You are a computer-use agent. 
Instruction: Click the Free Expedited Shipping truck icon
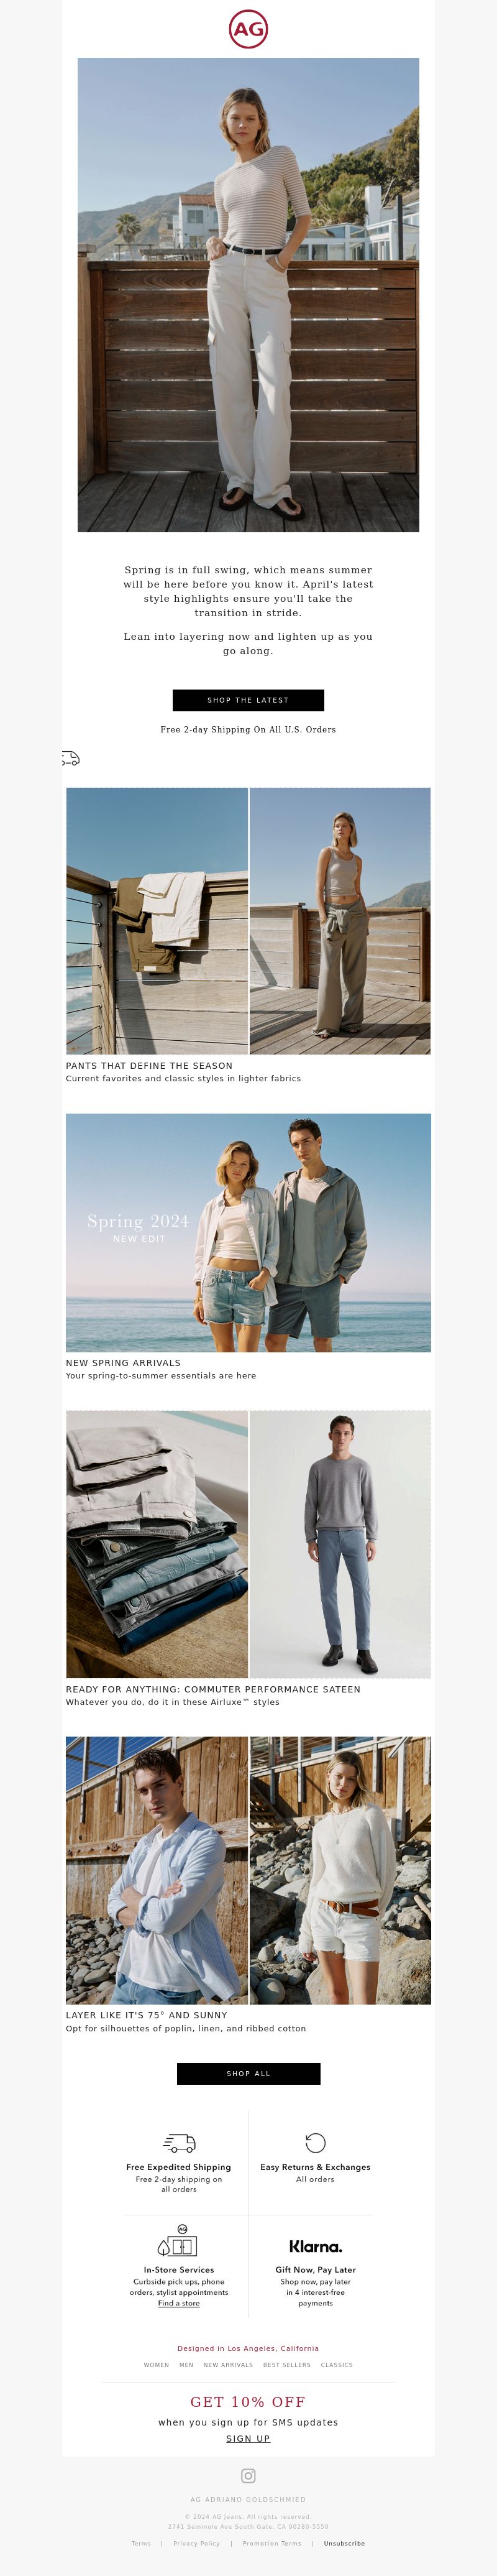[x=179, y=2143]
